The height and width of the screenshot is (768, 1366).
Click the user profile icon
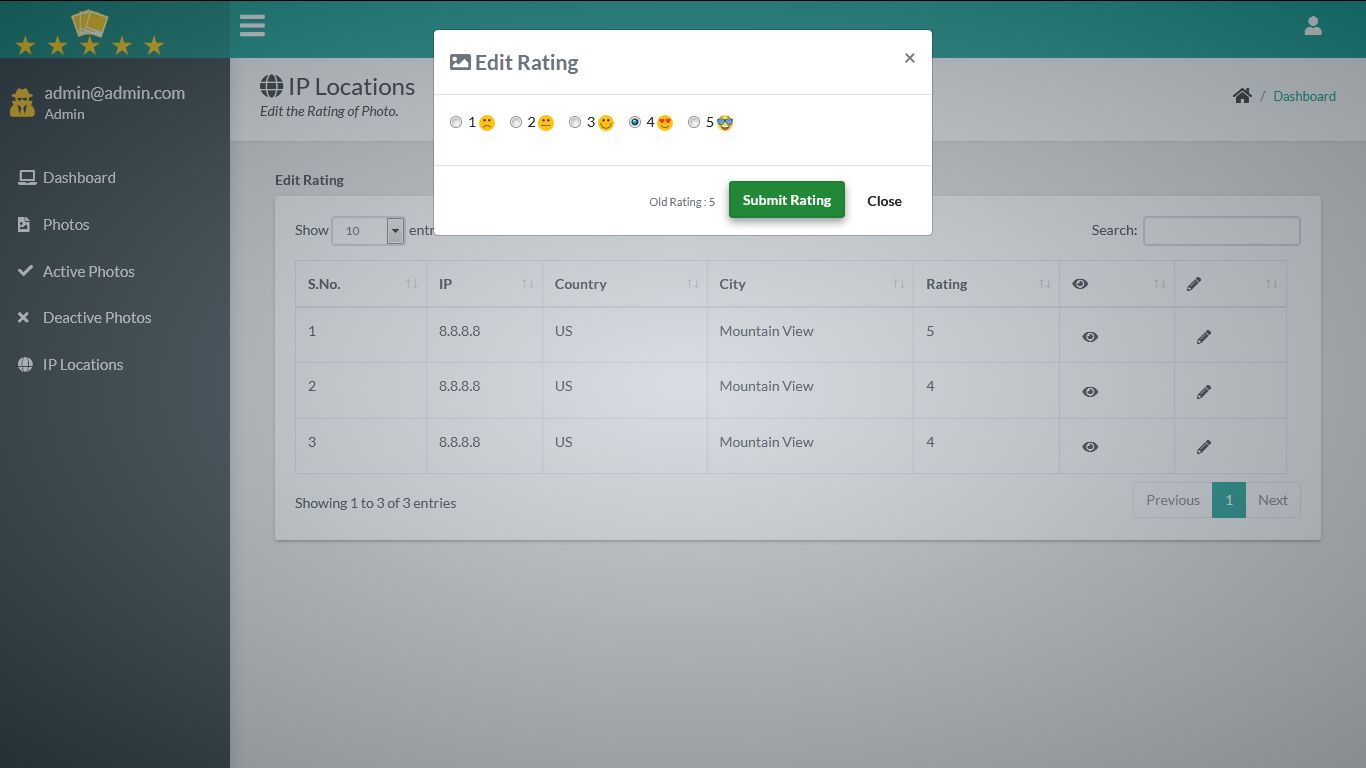click(1312, 25)
